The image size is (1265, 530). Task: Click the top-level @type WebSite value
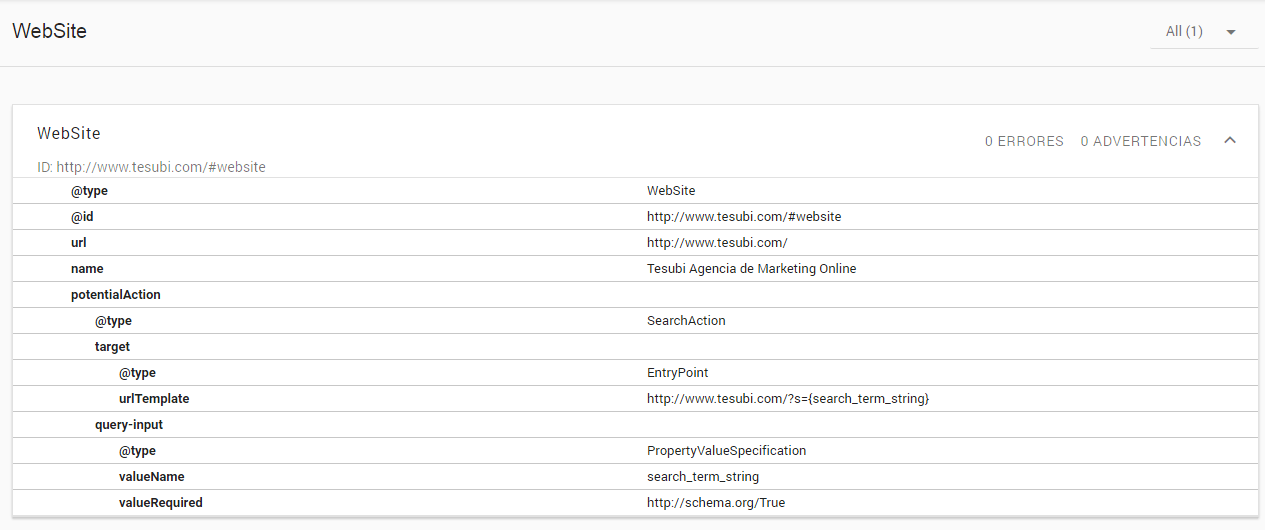pyautogui.click(x=671, y=190)
